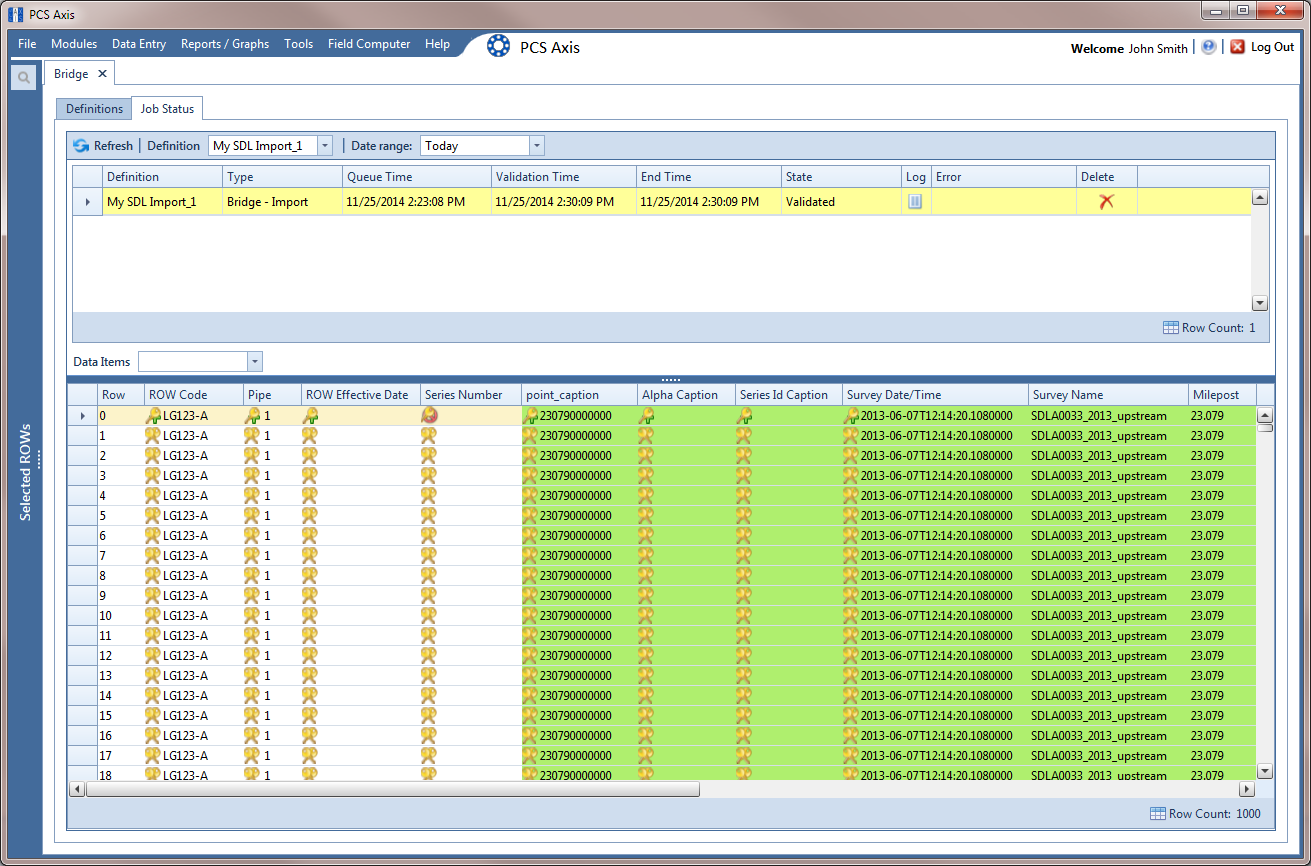This screenshot has width=1311, height=866.
Task: Close the Bridge tab
Action: (102, 74)
